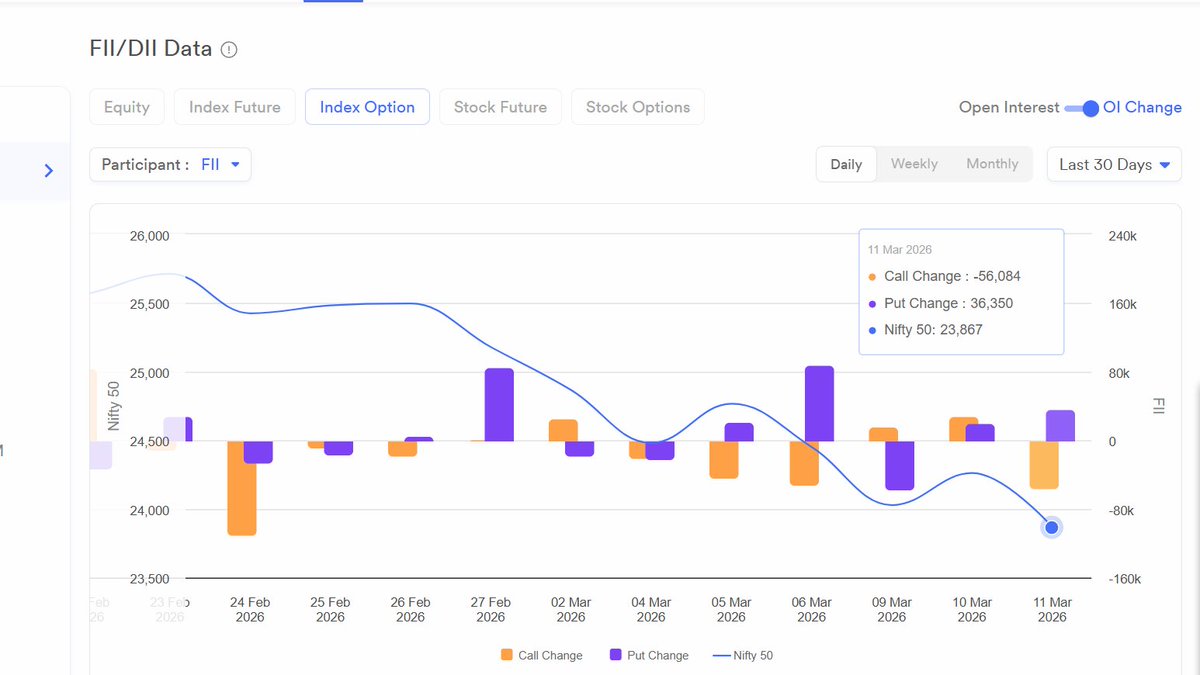Click the purple put bar for 09 Mar
1200x675 pixels.
click(900, 466)
